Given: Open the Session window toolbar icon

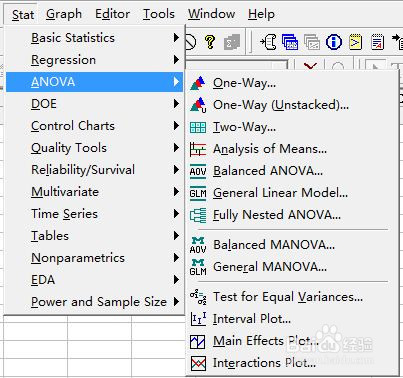Looking at the screenshot, I should click(x=268, y=42).
